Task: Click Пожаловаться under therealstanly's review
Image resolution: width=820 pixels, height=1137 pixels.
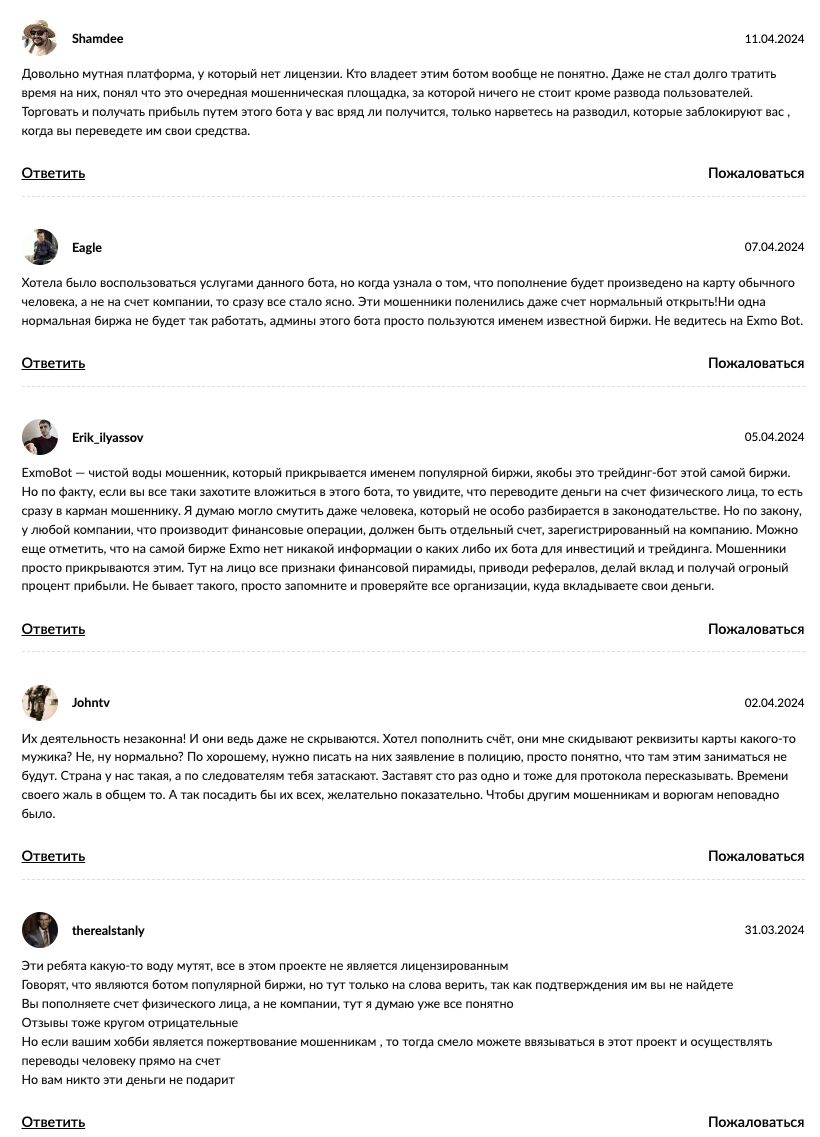Action: [755, 1122]
